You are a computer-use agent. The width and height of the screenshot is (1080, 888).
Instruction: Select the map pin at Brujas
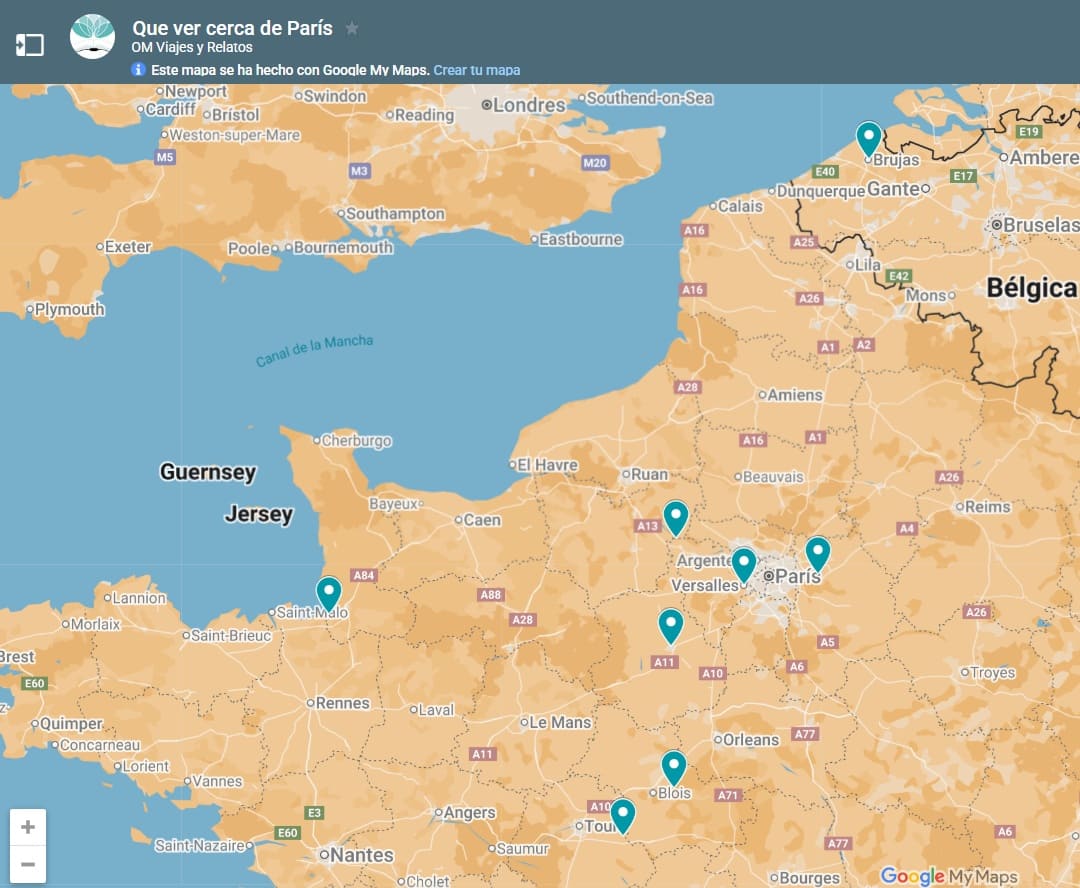tap(869, 139)
